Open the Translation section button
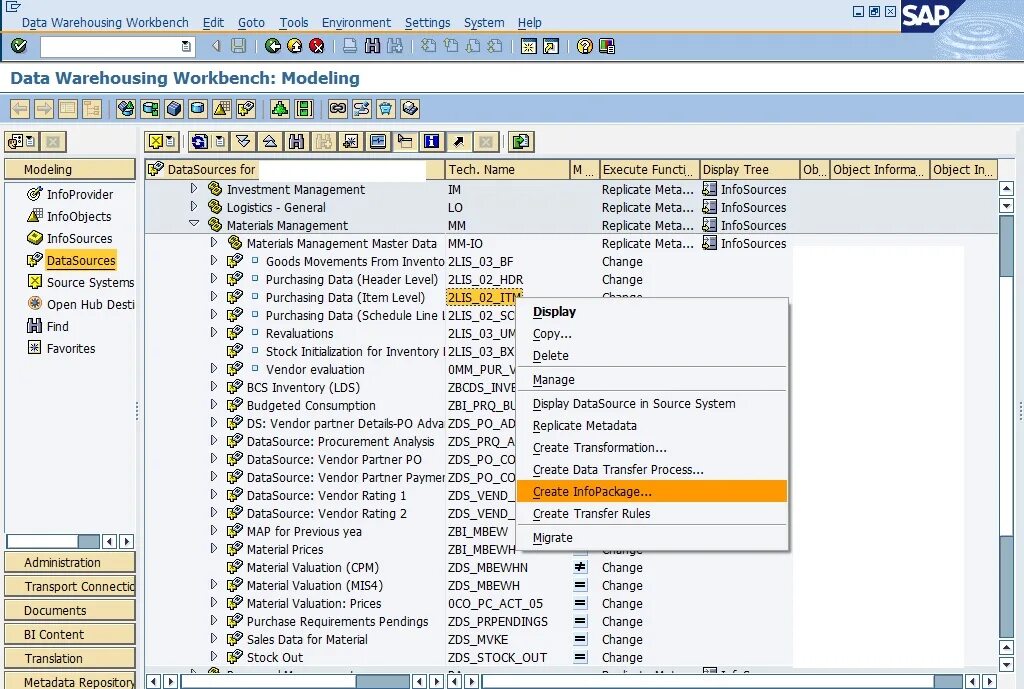The height and width of the screenshot is (689, 1024). click(x=70, y=658)
